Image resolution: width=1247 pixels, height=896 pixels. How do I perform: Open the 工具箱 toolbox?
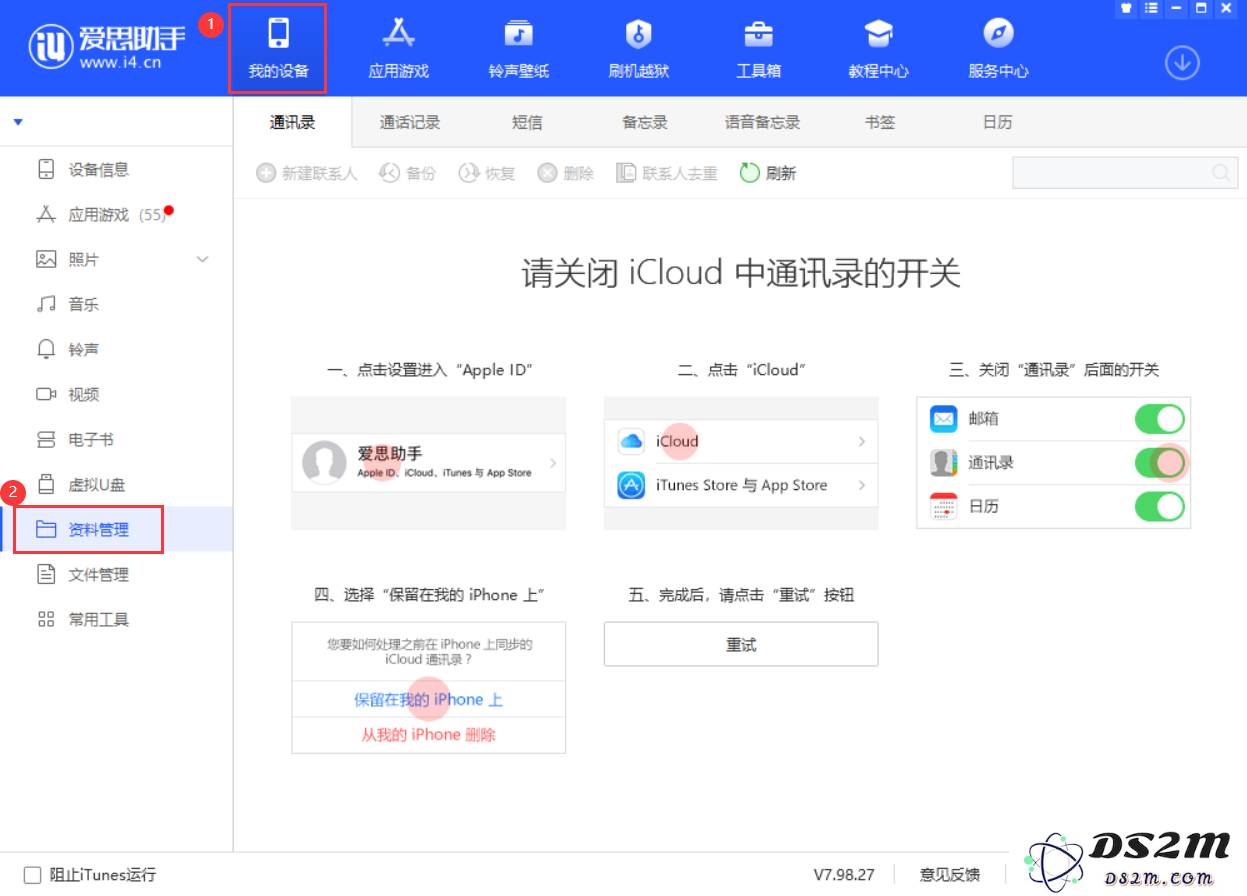click(x=758, y=48)
